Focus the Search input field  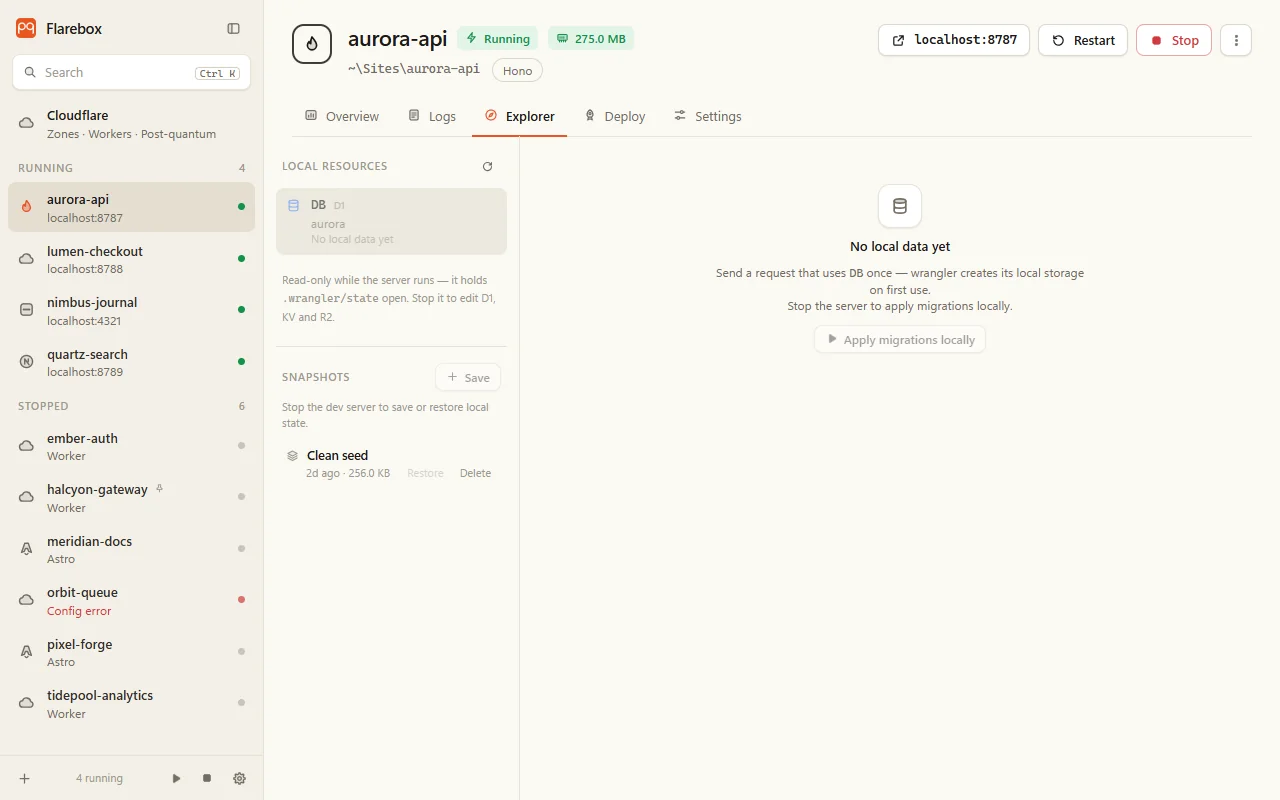(131, 72)
